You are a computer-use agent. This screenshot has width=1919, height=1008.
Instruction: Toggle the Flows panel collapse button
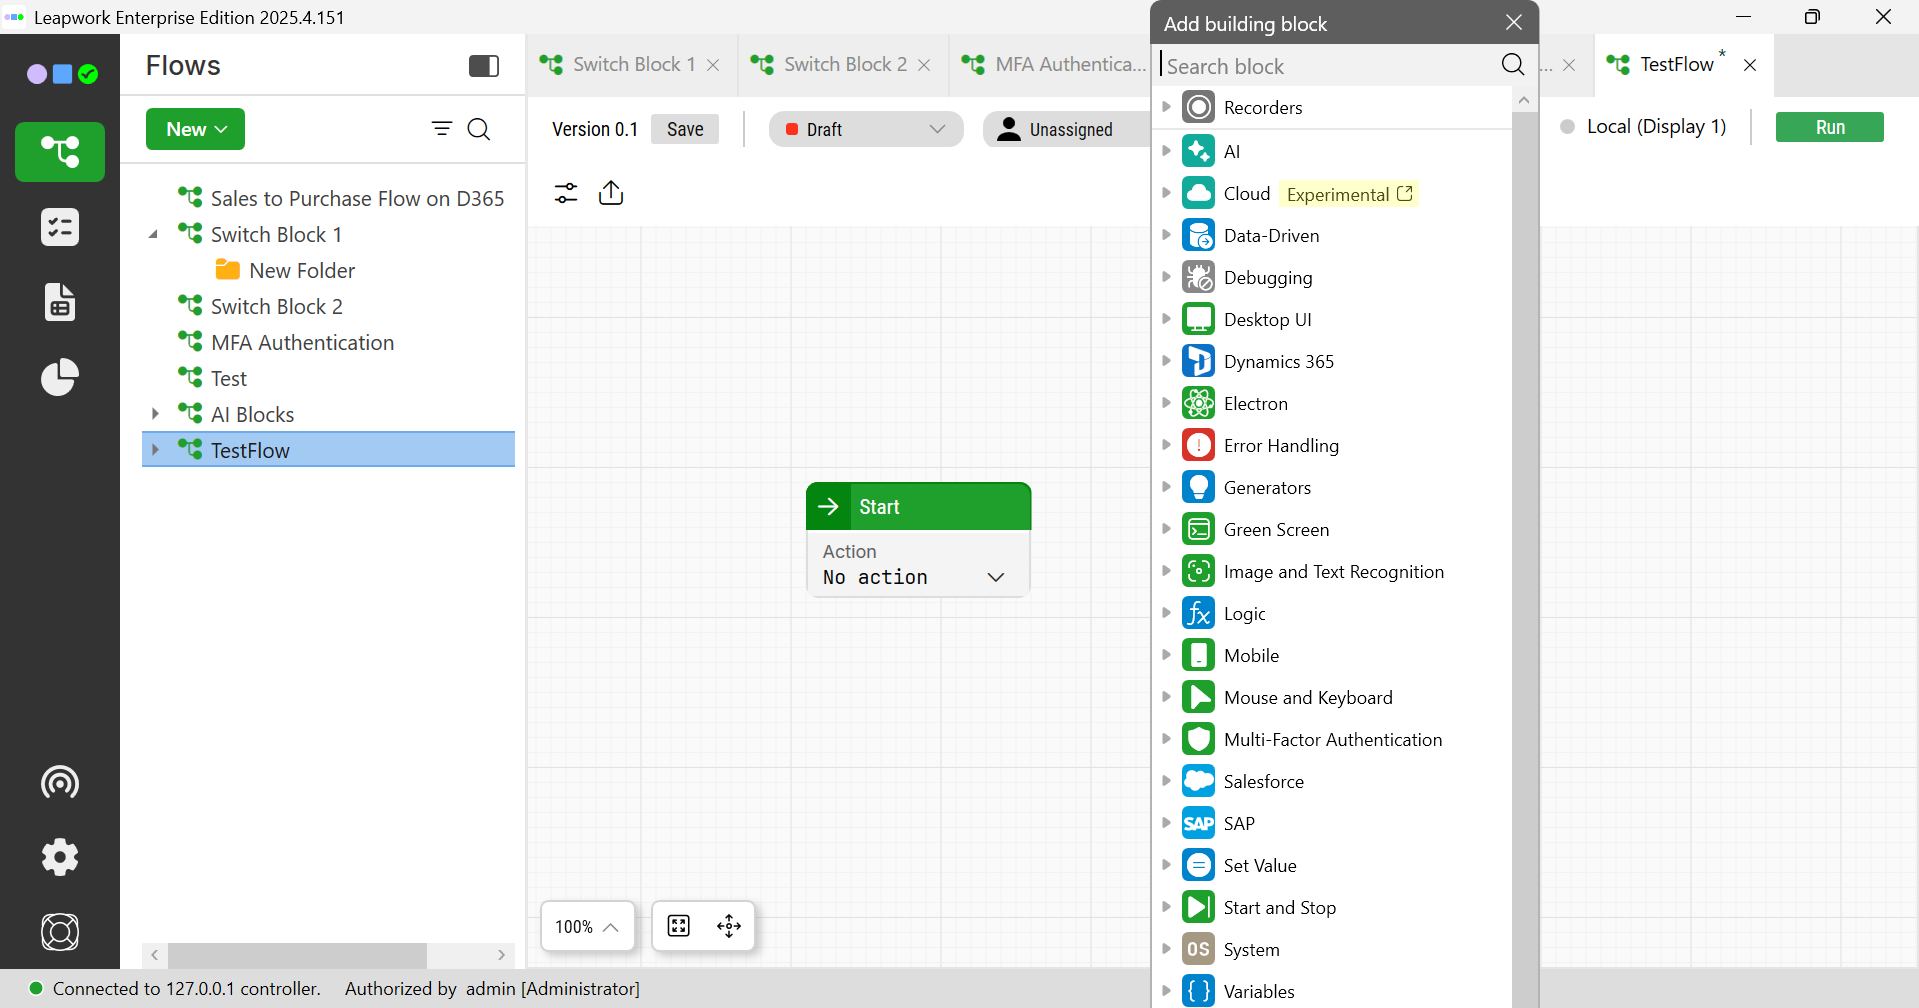pyautogui.click(x=484, y=66)
